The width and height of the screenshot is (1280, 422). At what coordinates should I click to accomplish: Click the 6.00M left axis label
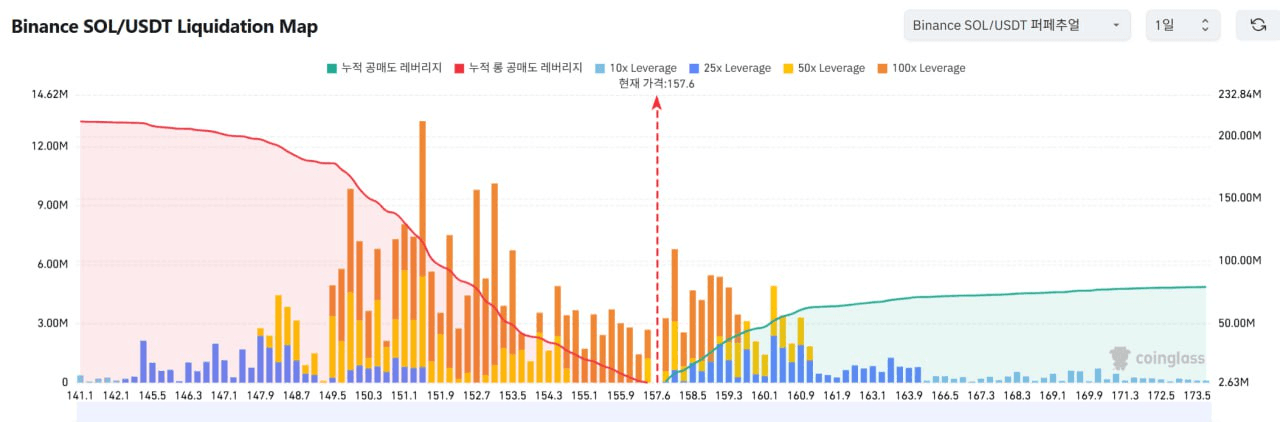pos(52,264)
